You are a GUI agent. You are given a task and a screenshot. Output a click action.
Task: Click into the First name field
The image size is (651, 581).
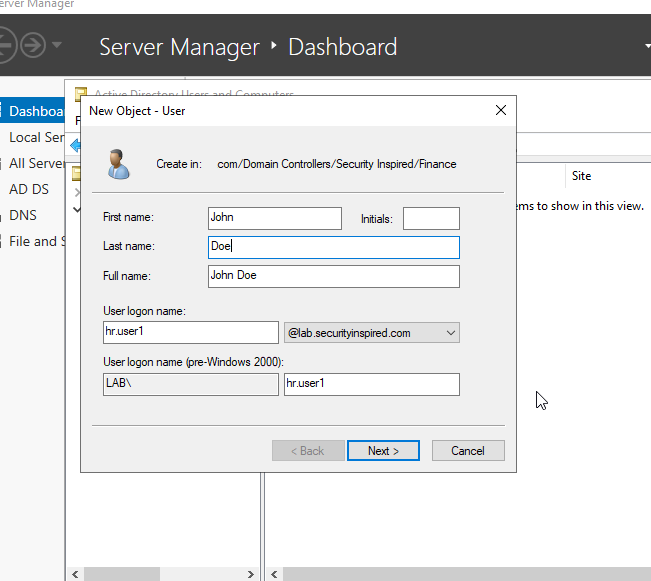275,218
